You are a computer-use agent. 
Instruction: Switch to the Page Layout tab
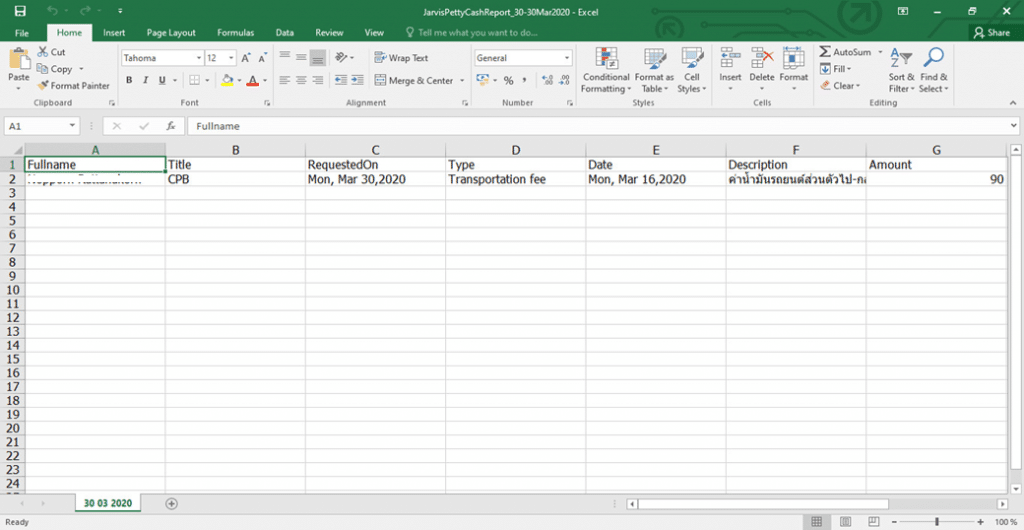pyautogui.click(x=171, y=33)
